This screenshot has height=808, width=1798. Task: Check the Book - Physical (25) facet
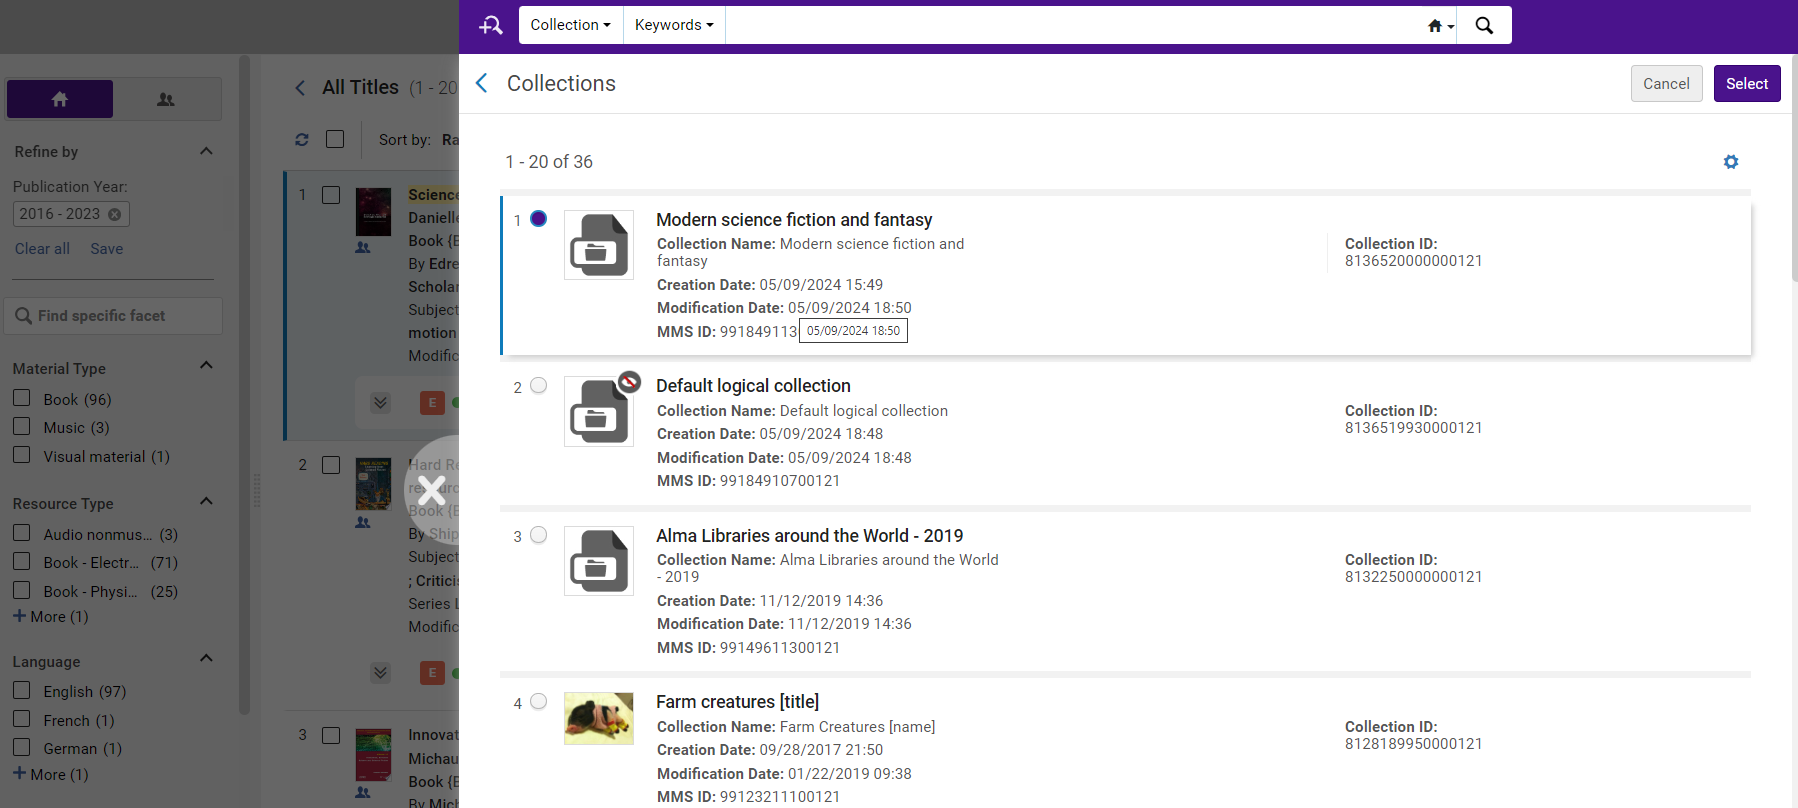coord(22,590)
